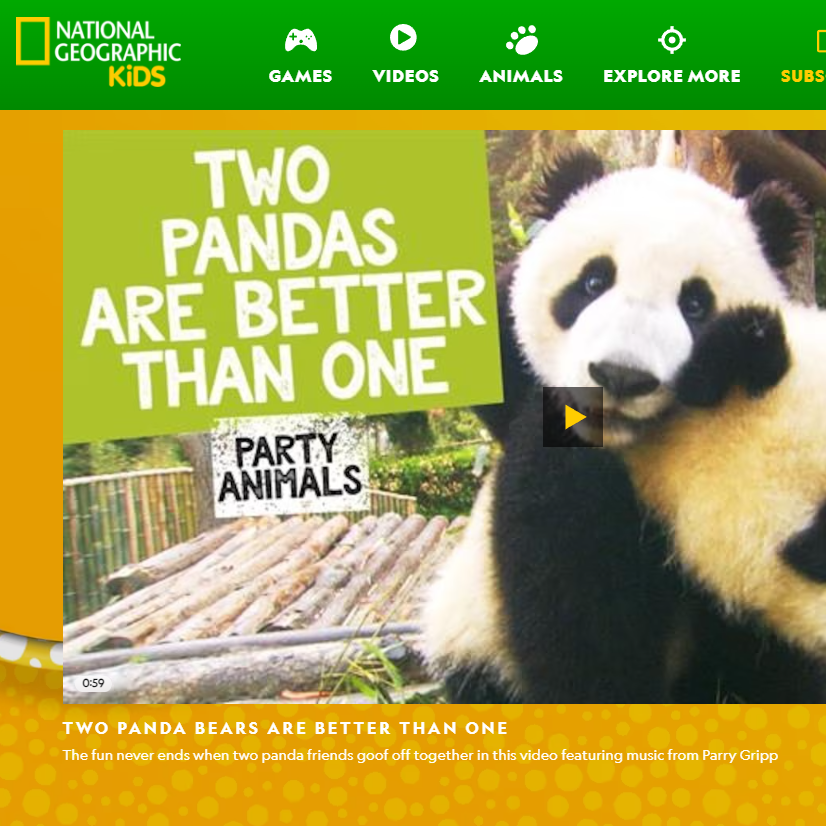Click the yellow Subscribe icon
Screen dimensions: 826x826
[821, 41]
